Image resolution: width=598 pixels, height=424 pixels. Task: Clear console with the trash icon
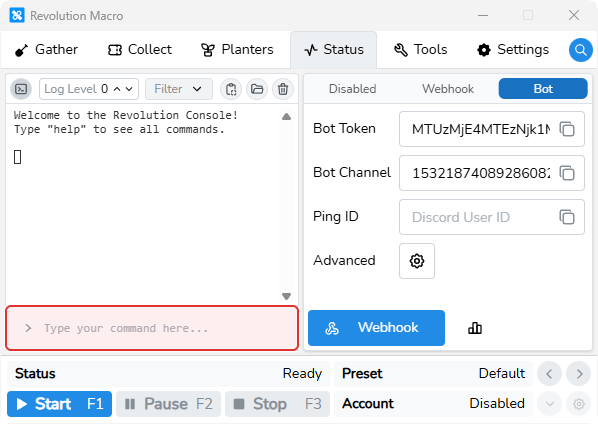pyautogui.click(x=283, y=89)
